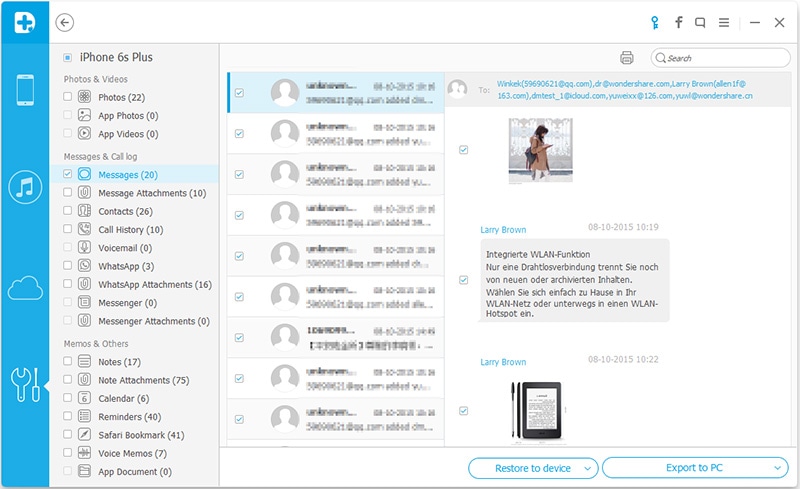This screenshot has width=800, height=489.
Task: Select Safari Bookmark (41) category
Action: [141, 435]
